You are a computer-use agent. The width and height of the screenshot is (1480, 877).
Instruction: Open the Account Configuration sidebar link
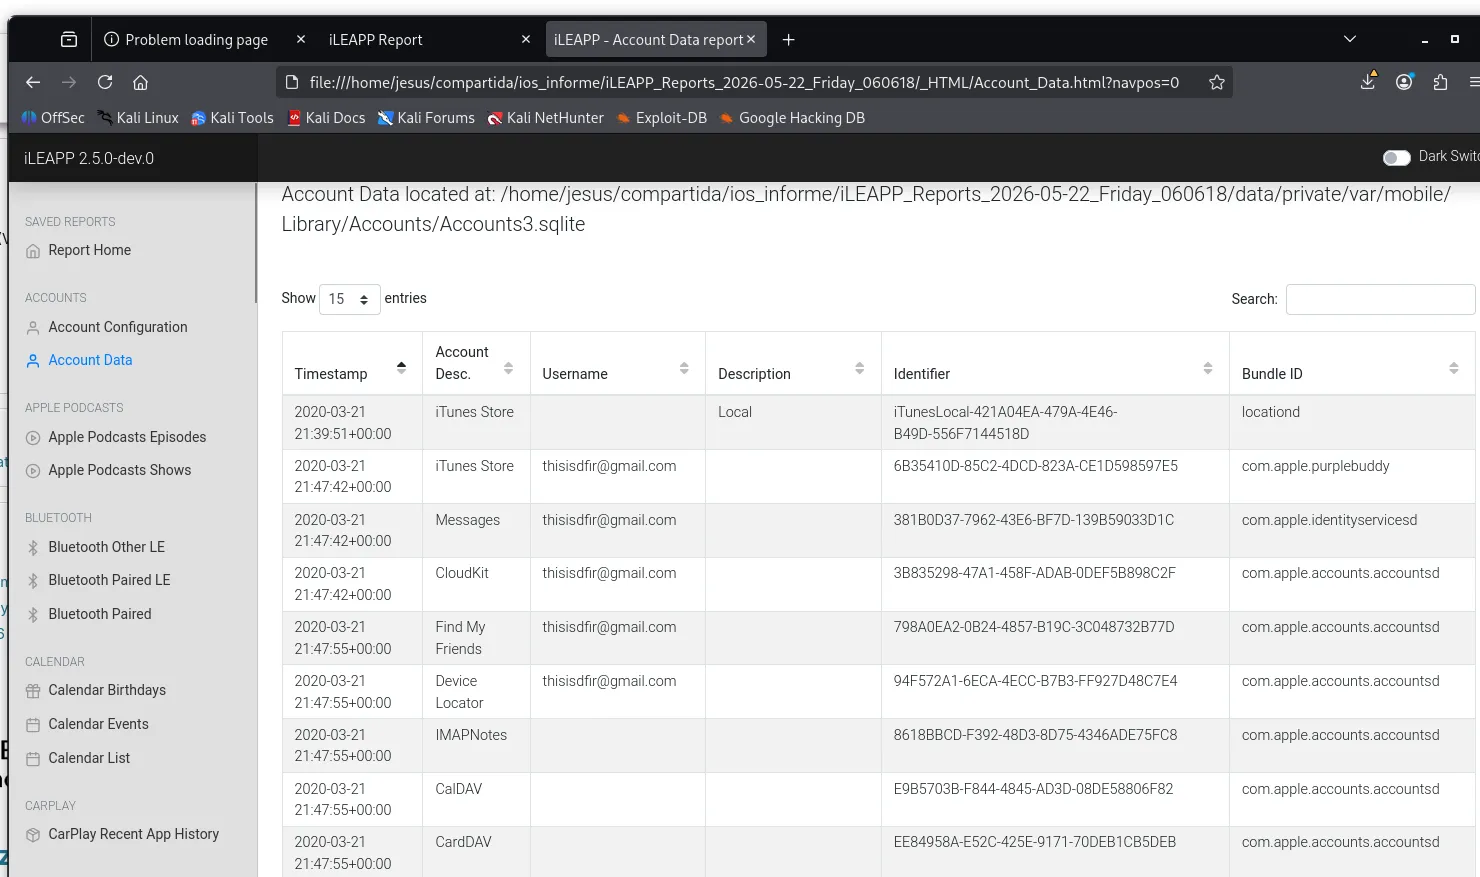pyautogui.click(x=118, y=327)
